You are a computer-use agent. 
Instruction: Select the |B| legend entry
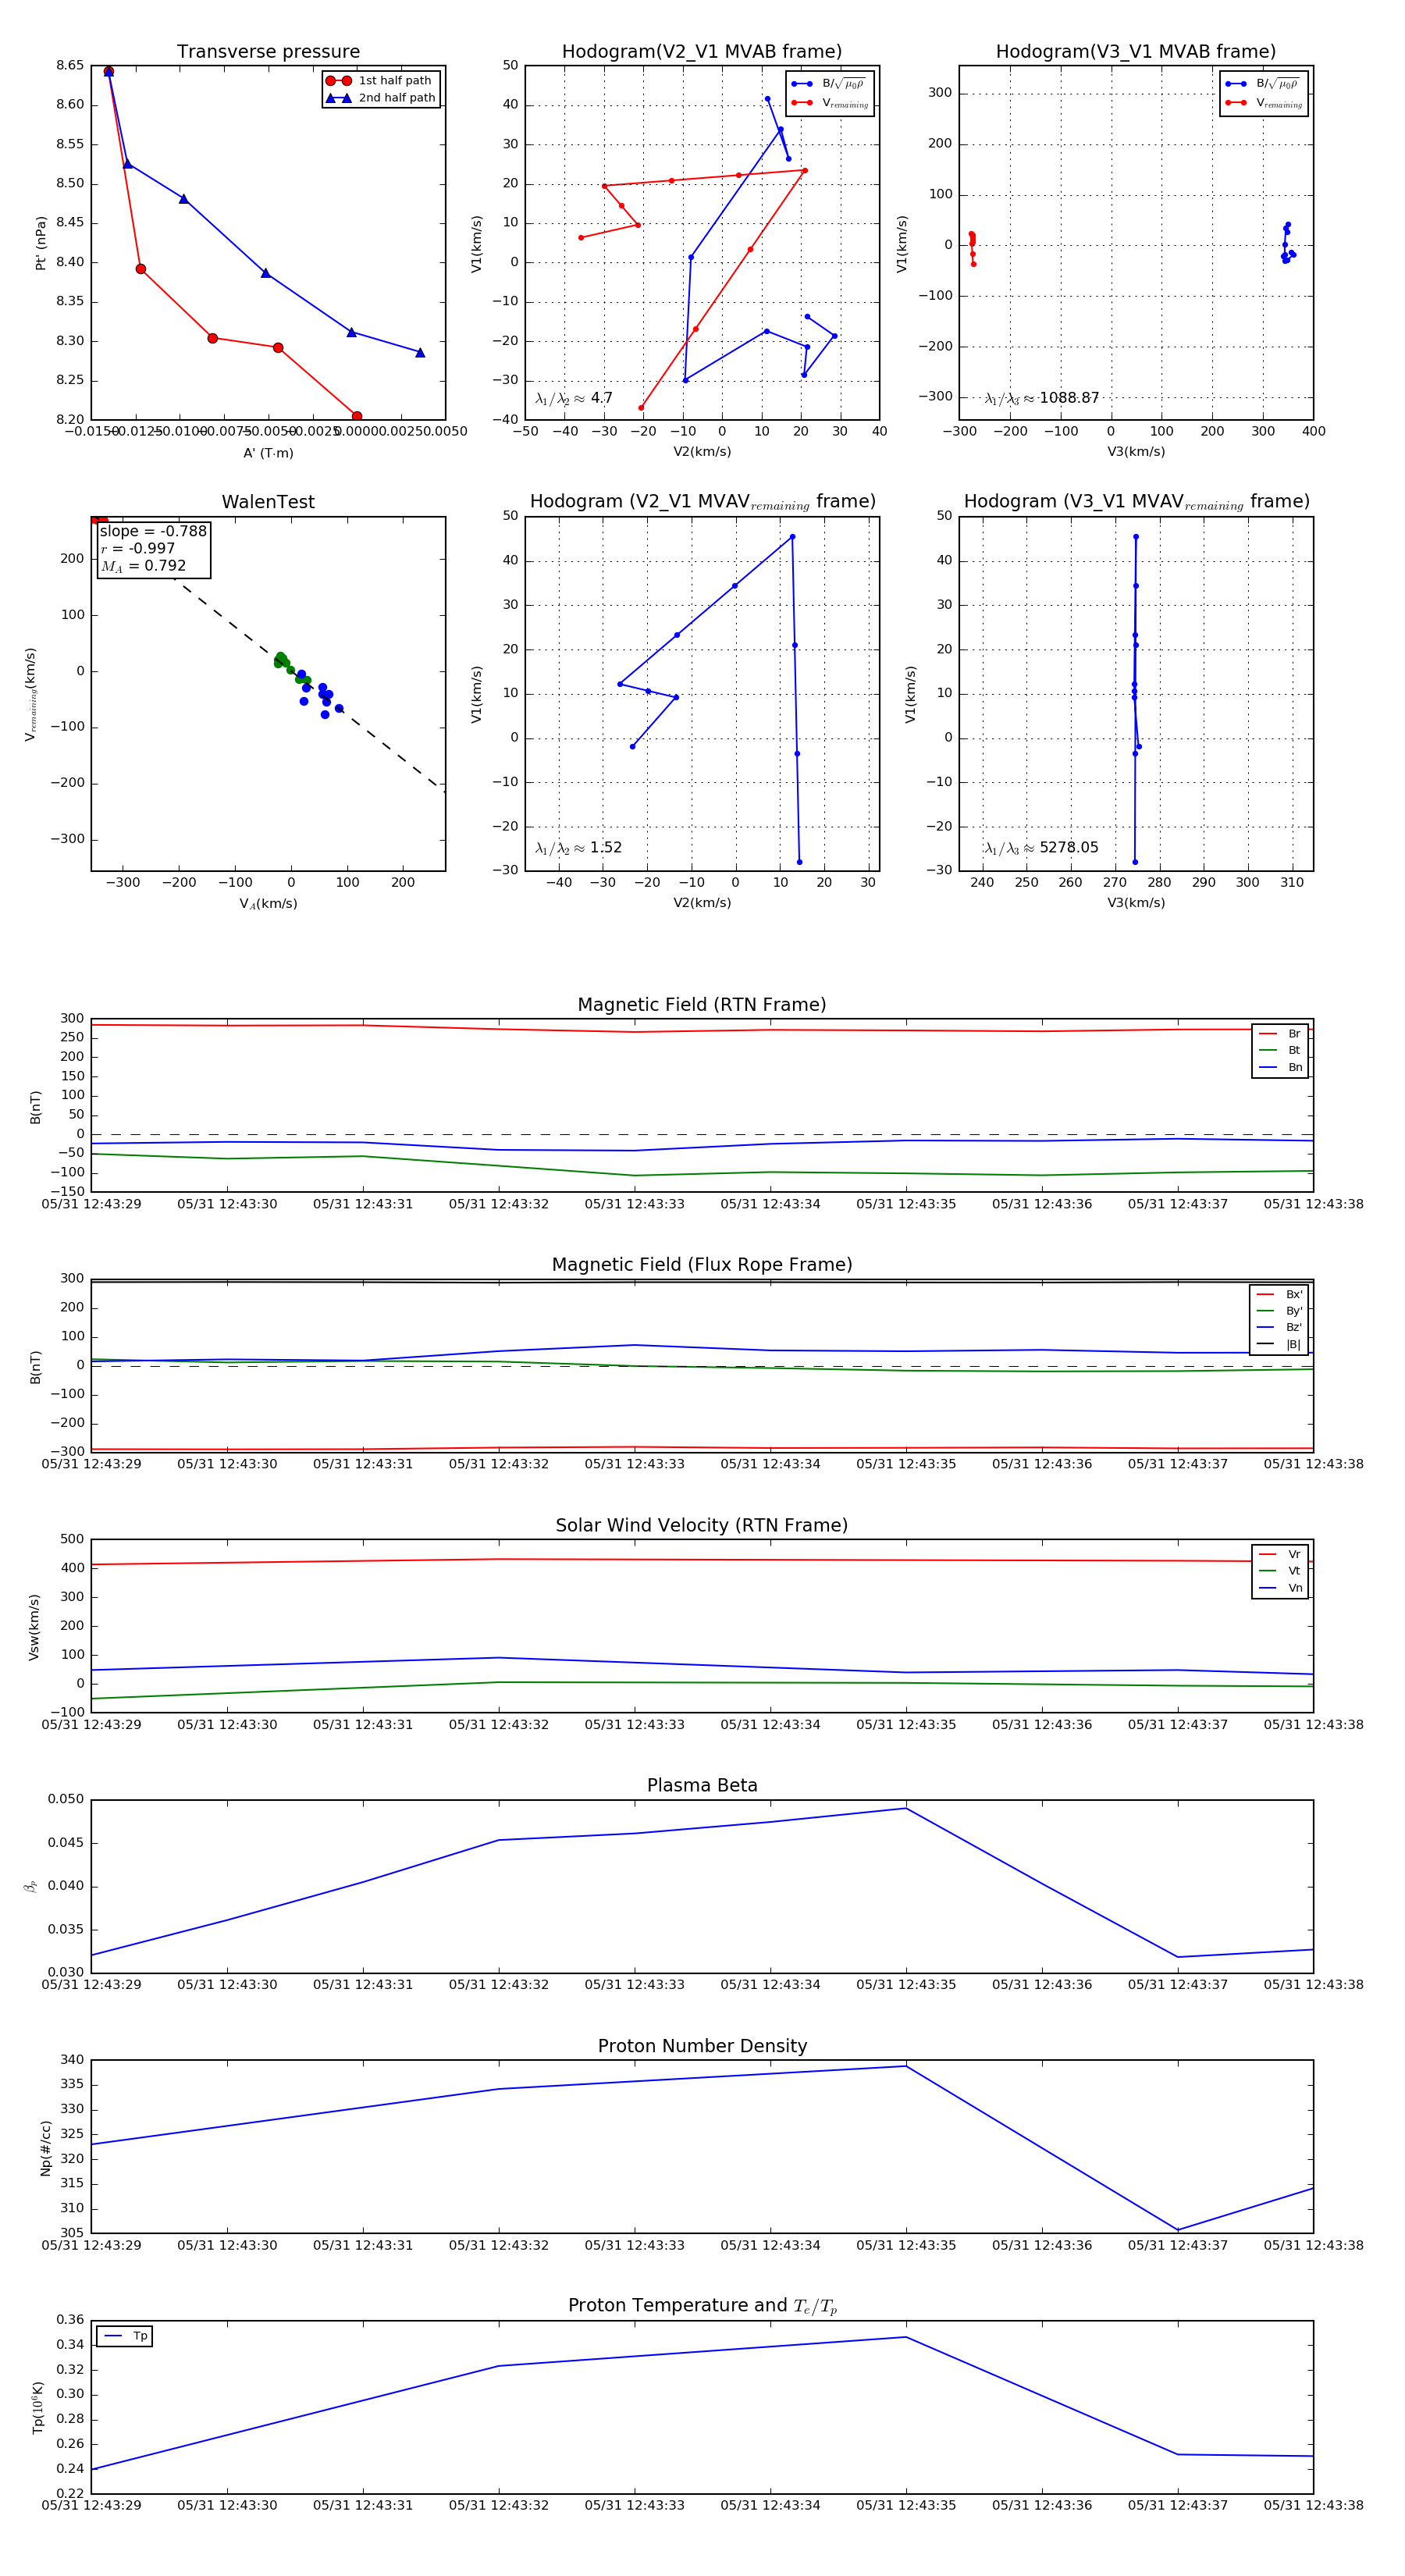1280,1345
